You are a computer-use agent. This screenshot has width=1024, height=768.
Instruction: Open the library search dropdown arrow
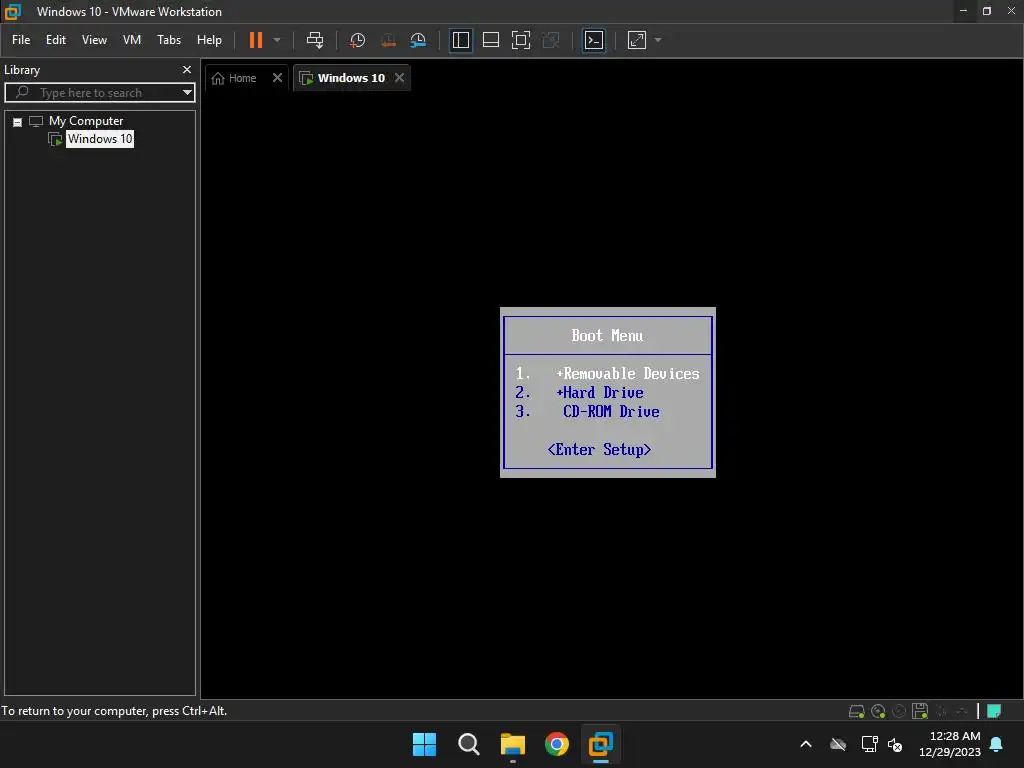[x=187, y=93]
